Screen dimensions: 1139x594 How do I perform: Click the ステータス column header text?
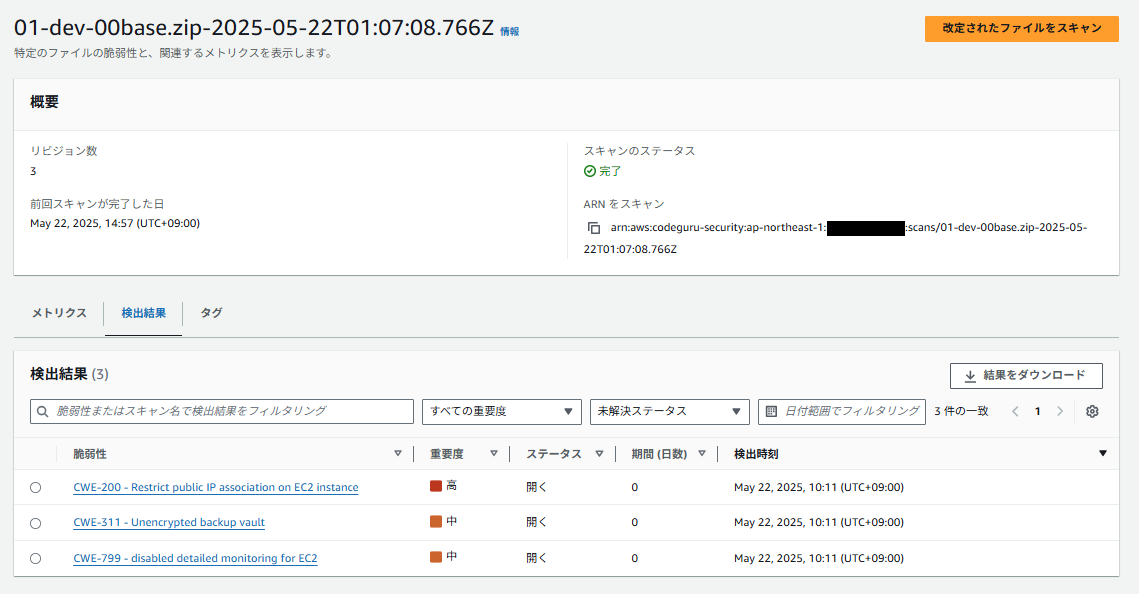point(554,454)
